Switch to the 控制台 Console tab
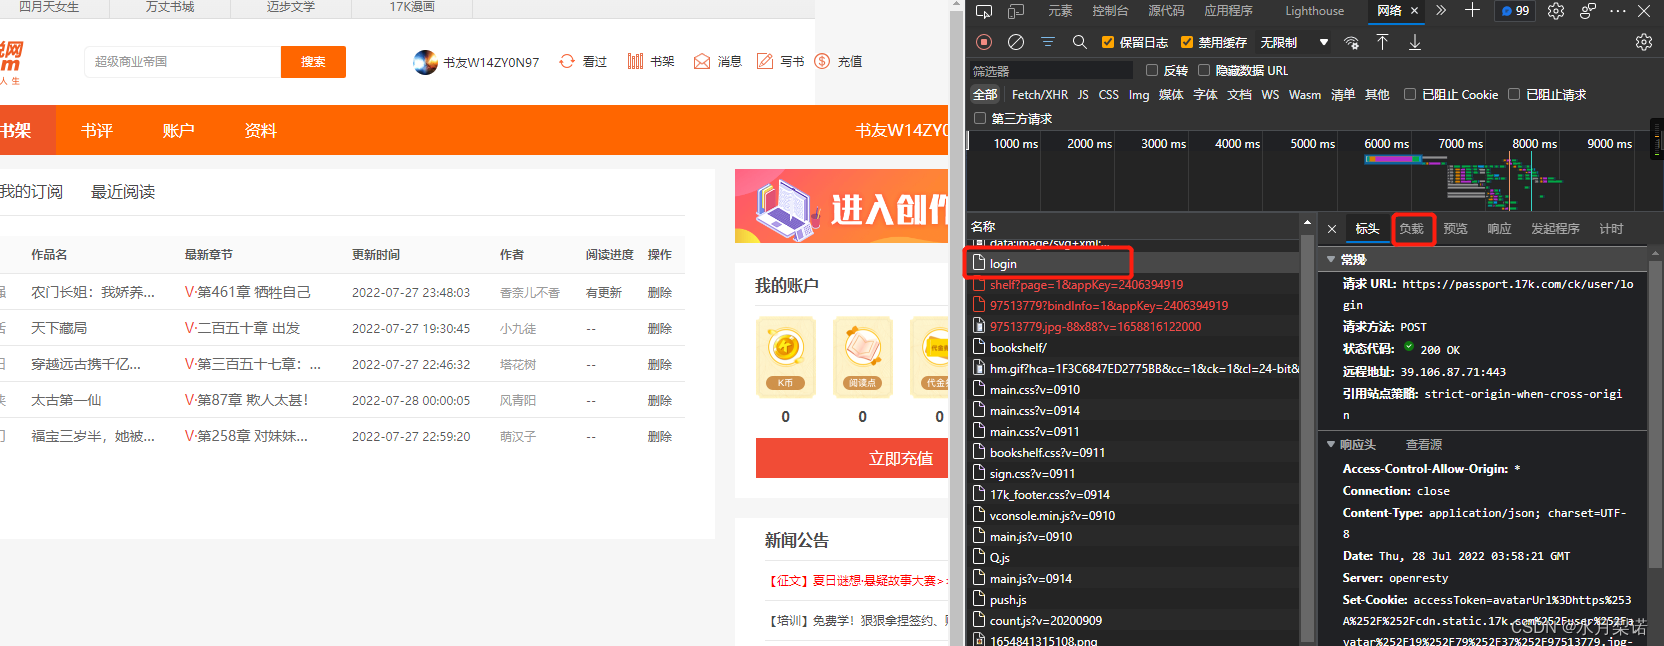 [x=1110, y=11]
